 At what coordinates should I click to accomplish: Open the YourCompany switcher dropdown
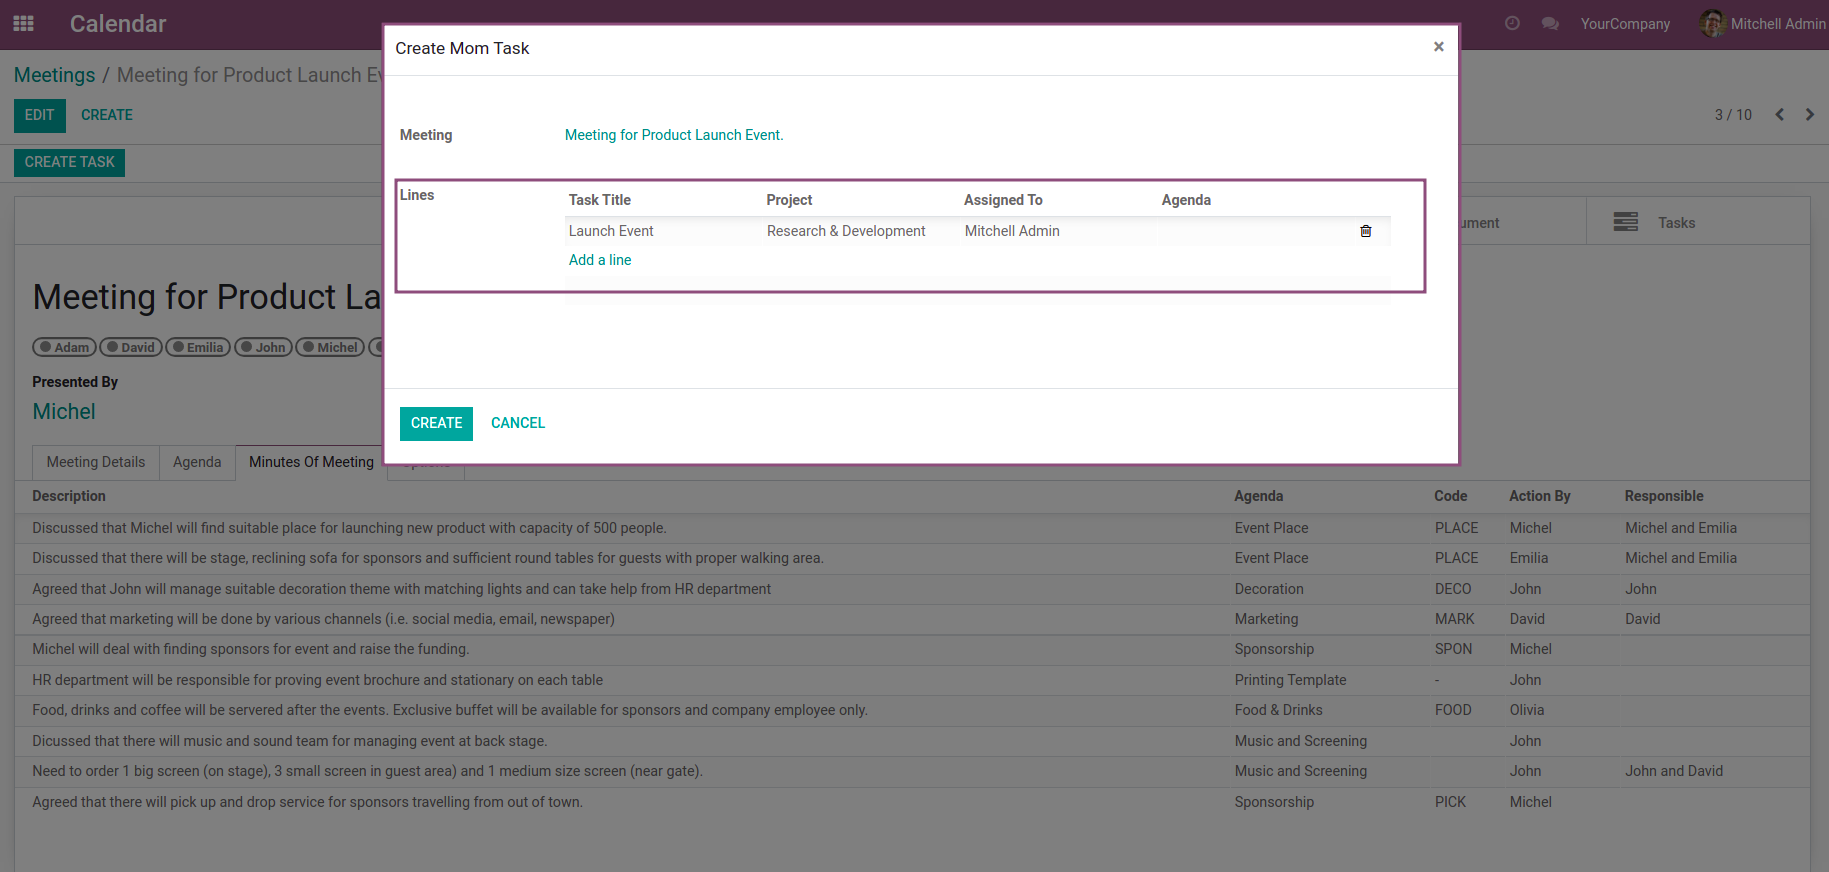[x=1624, y=24]
